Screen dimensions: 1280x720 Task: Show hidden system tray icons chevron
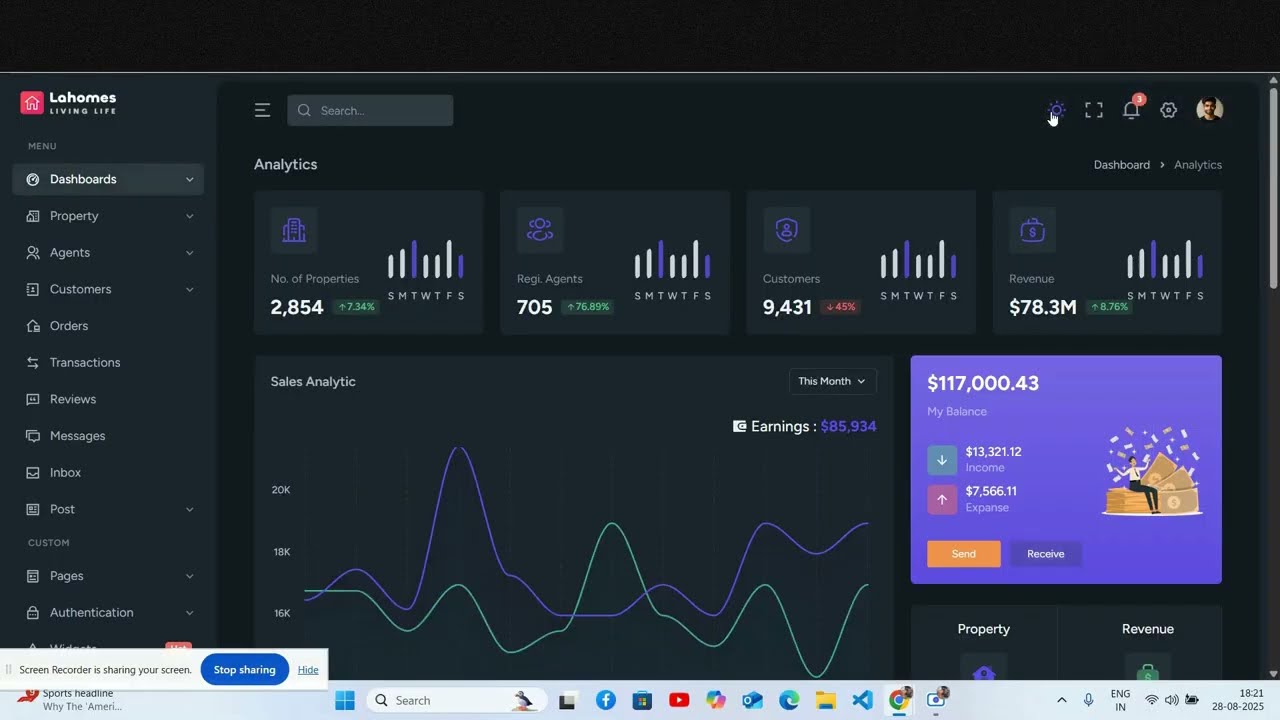[1061, 700]
